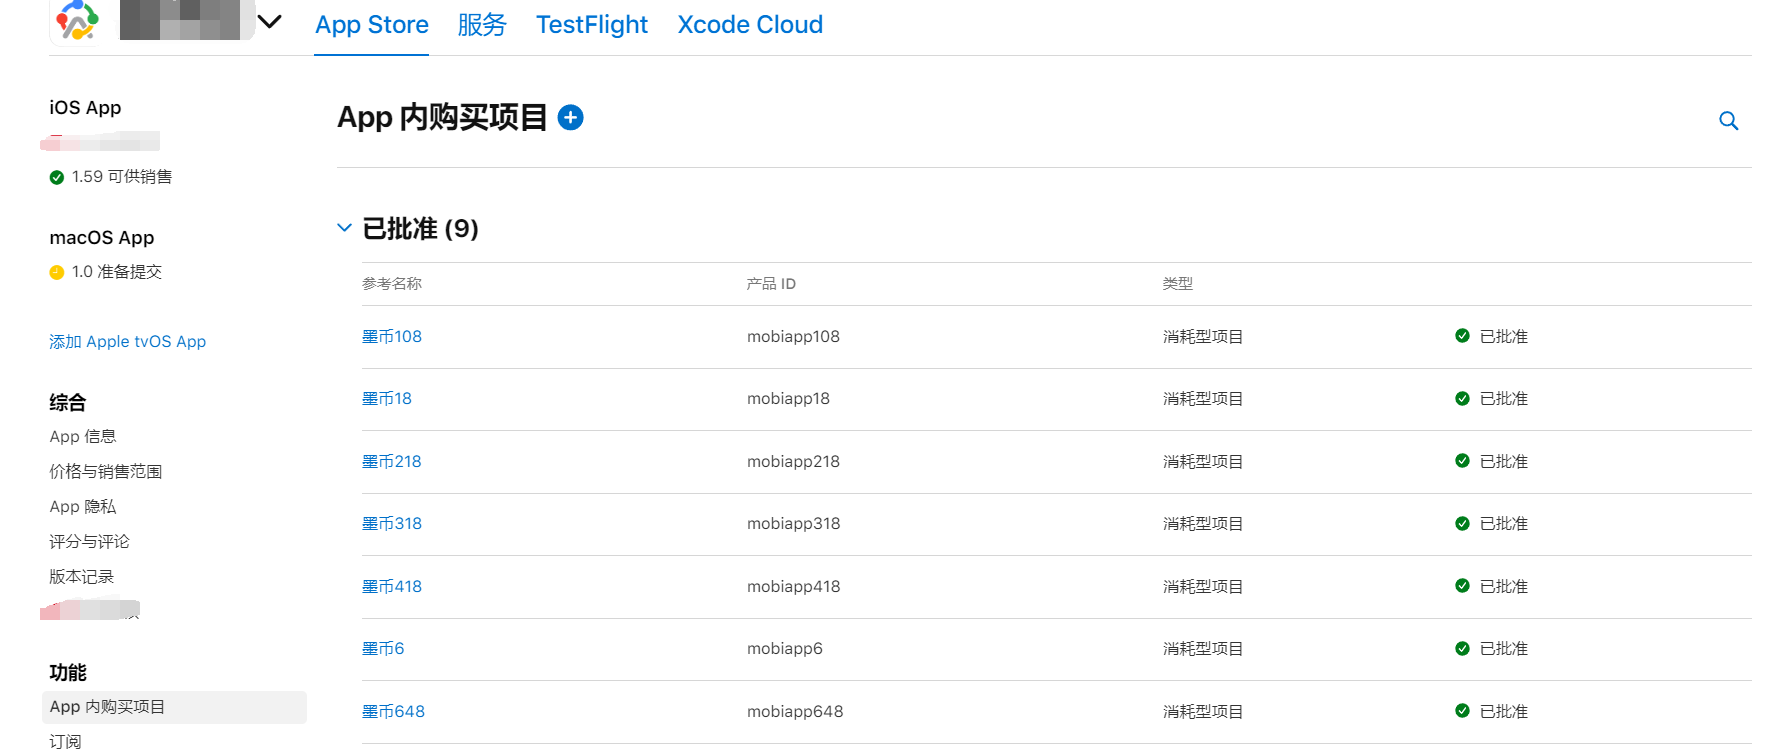This screenshot has width=1787, height=751.
Task: Collapse the 已批准 (9) section
Action: click(344, 228)
